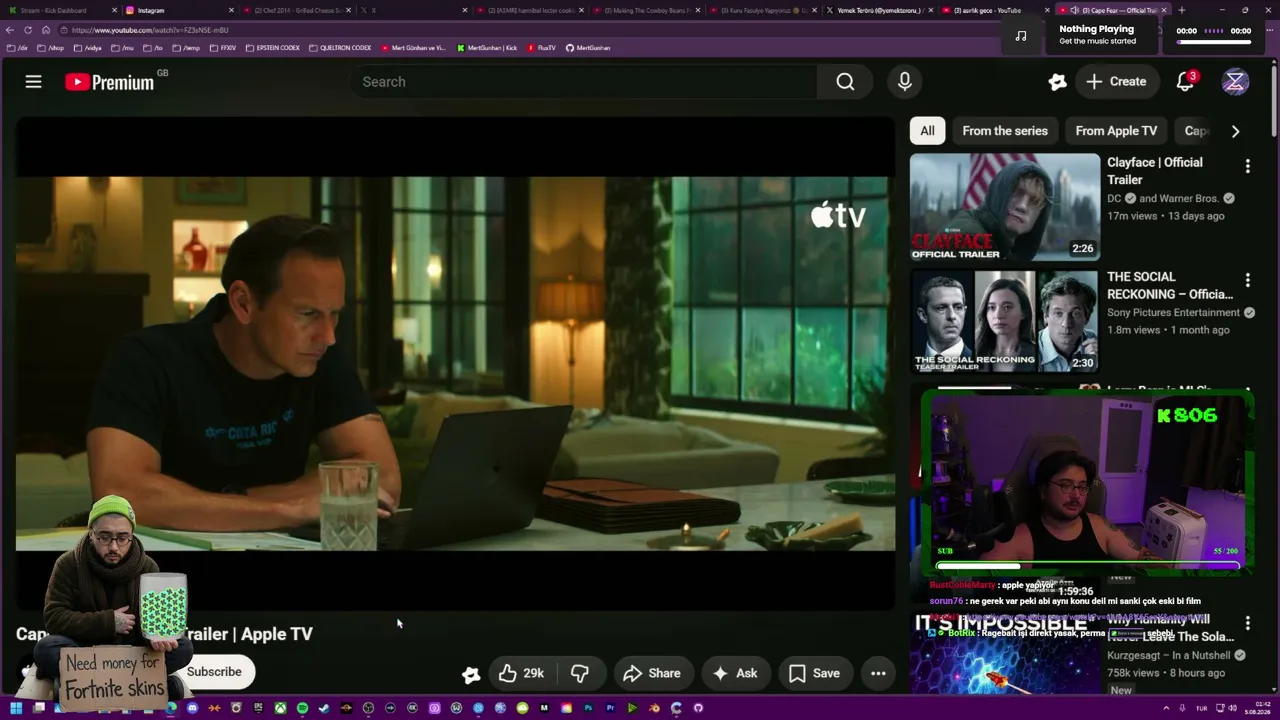Viewport: 1280px width, 720px height.
Task: Open the /dir bookmark folder
Action: pos(17,48)
